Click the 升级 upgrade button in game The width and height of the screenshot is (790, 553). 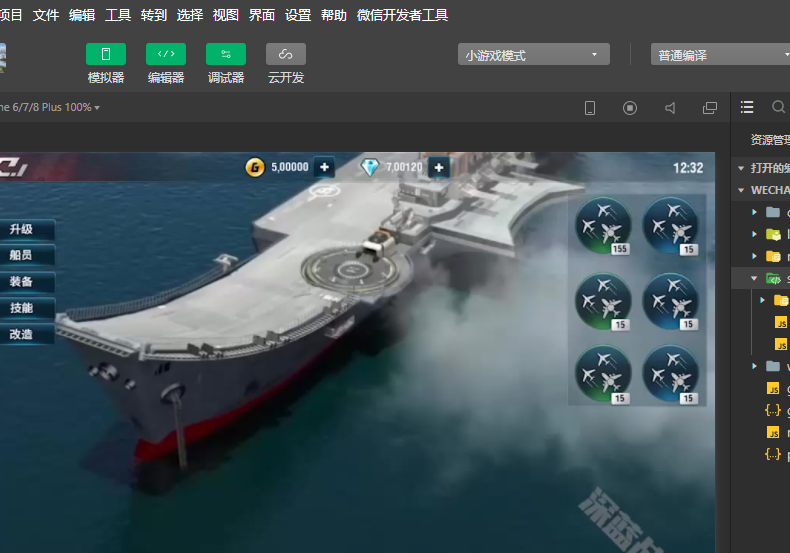pyautogui.click(x=26, y=229)
